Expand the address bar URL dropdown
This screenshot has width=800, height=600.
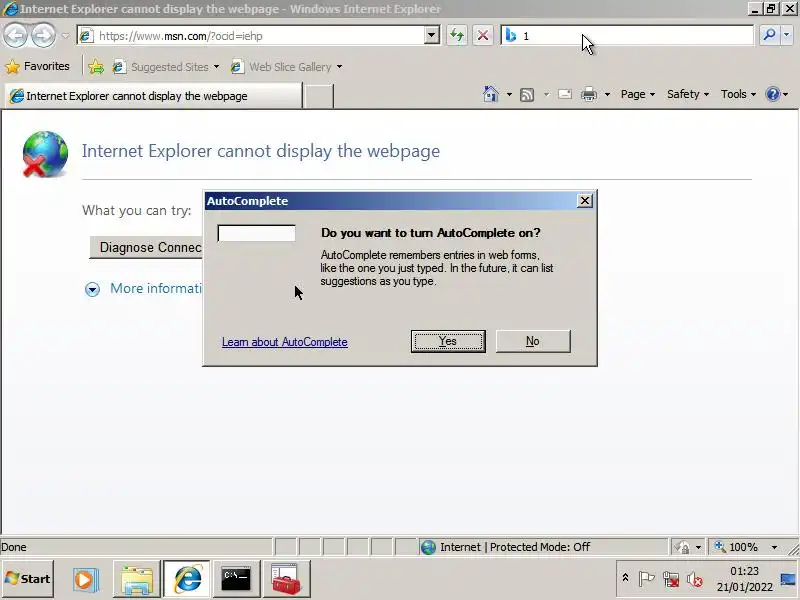[432, 36]
